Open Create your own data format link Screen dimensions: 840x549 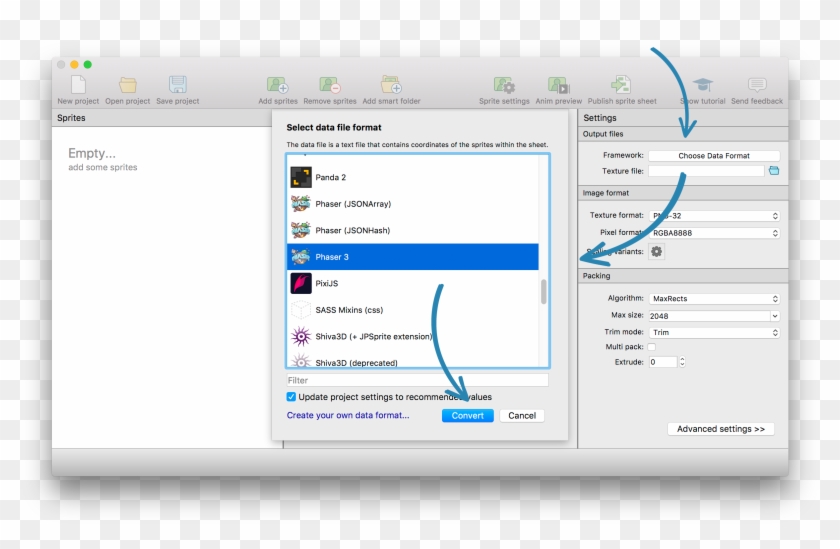click(x=348, y=415)
